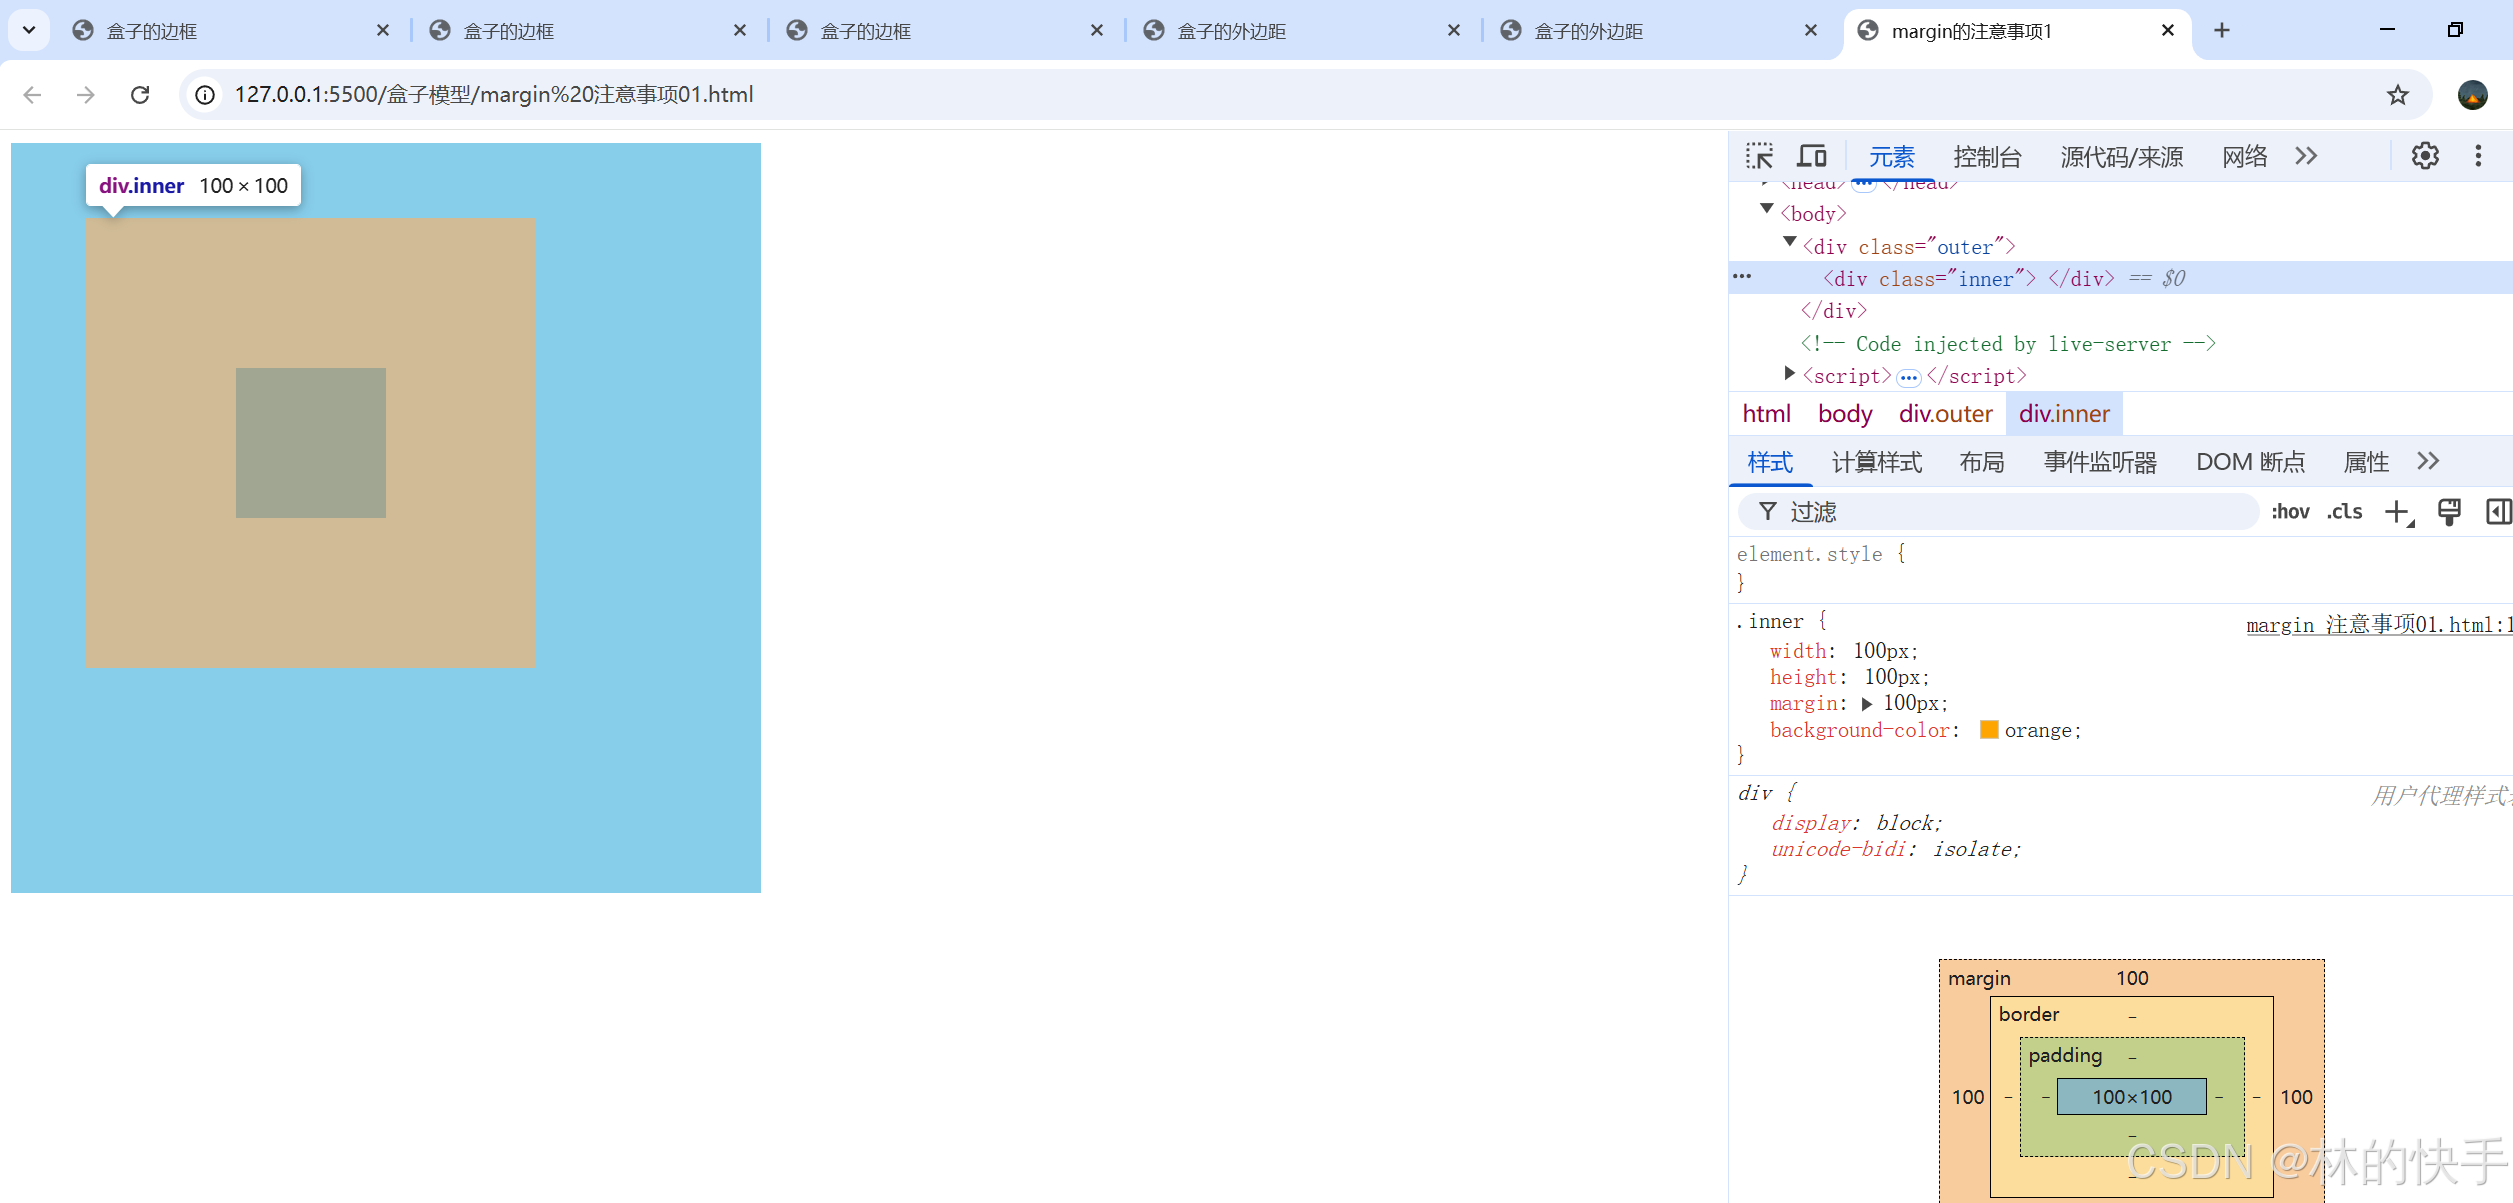Select div.outer in the breadcrumb

[x=1945, y=414]
